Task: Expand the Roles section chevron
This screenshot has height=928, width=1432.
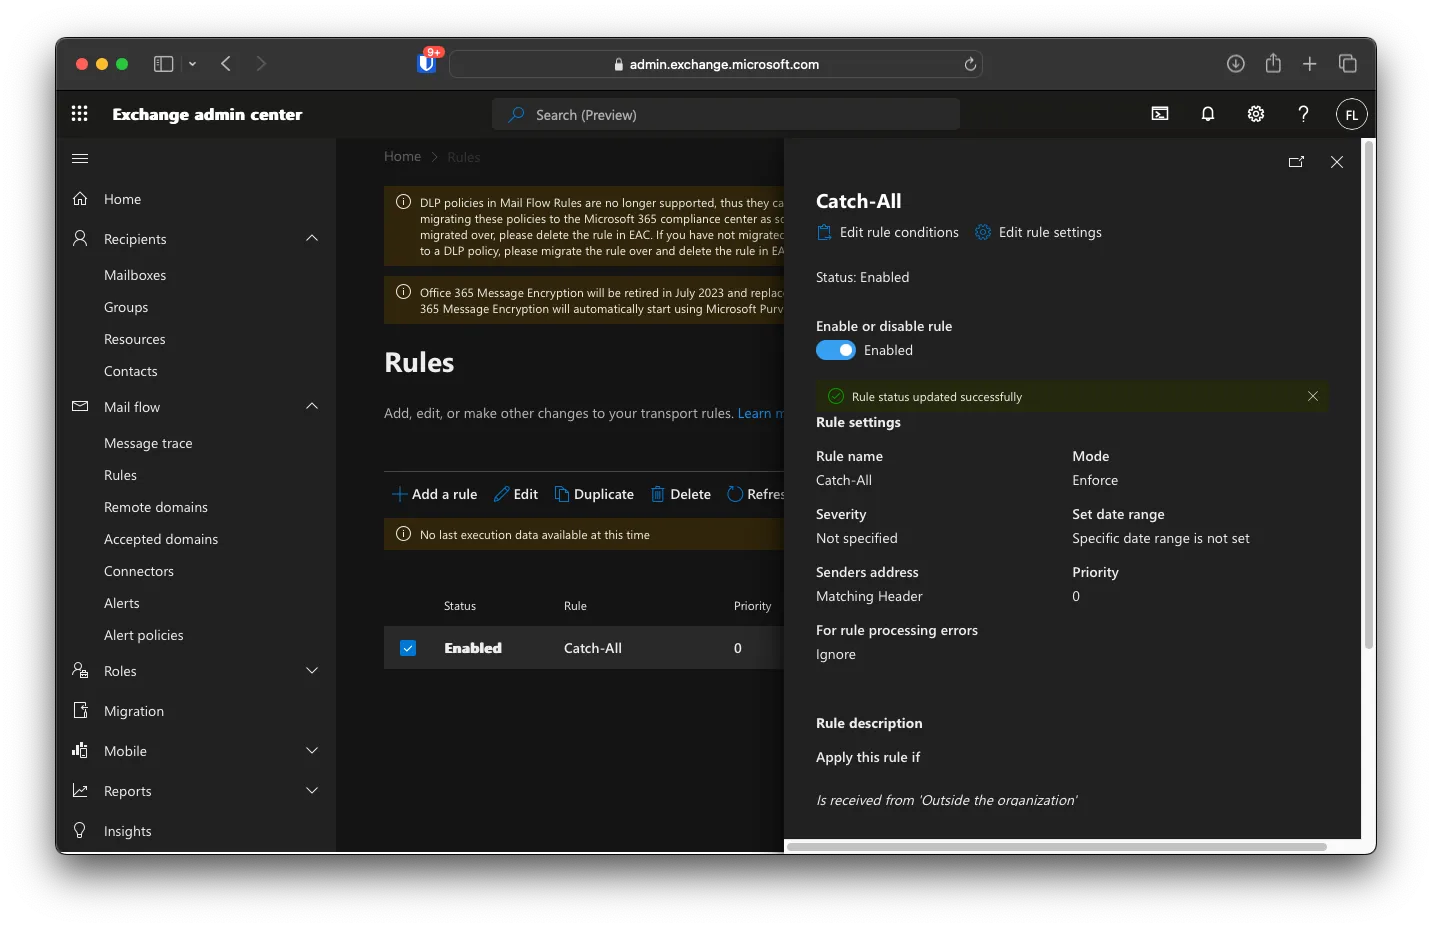Action: [312, 670]
